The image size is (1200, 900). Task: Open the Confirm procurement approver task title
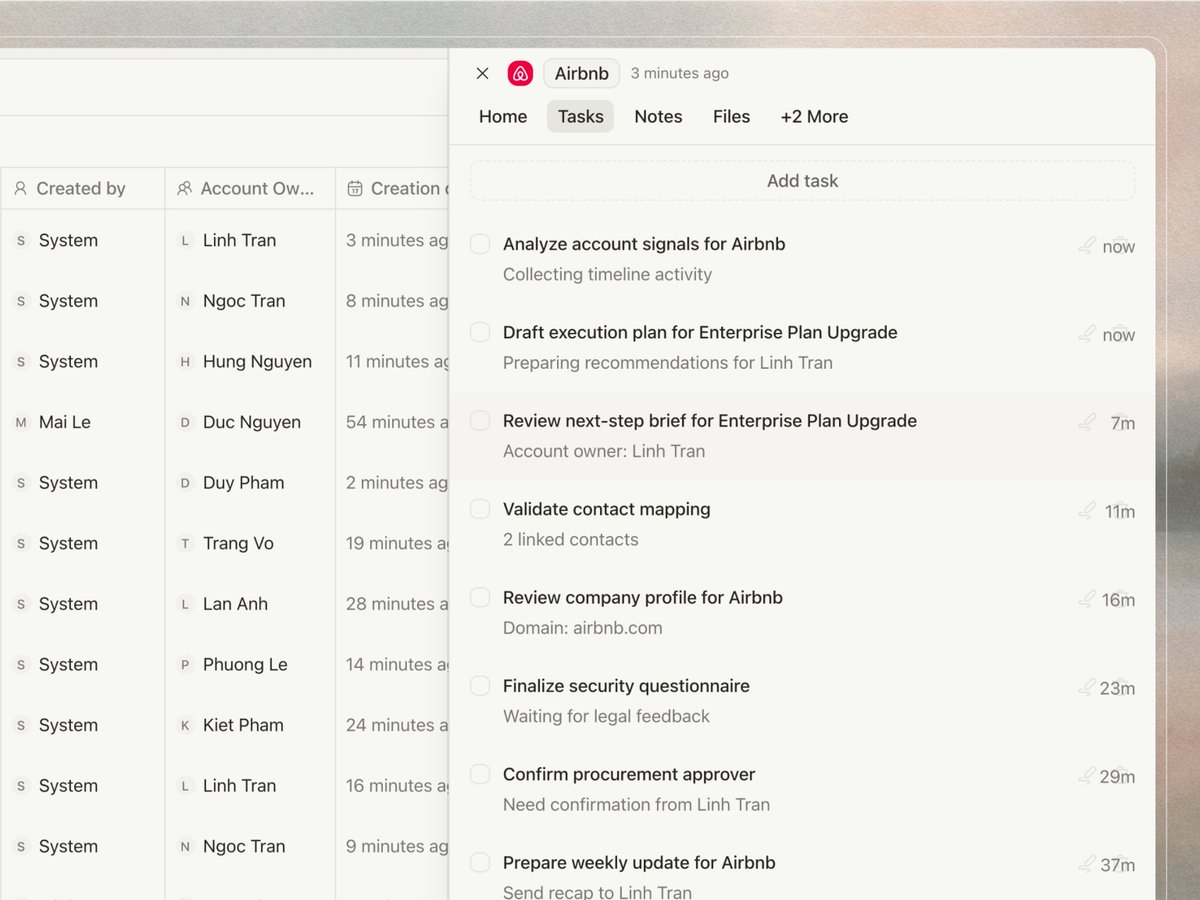pos(629,774)
